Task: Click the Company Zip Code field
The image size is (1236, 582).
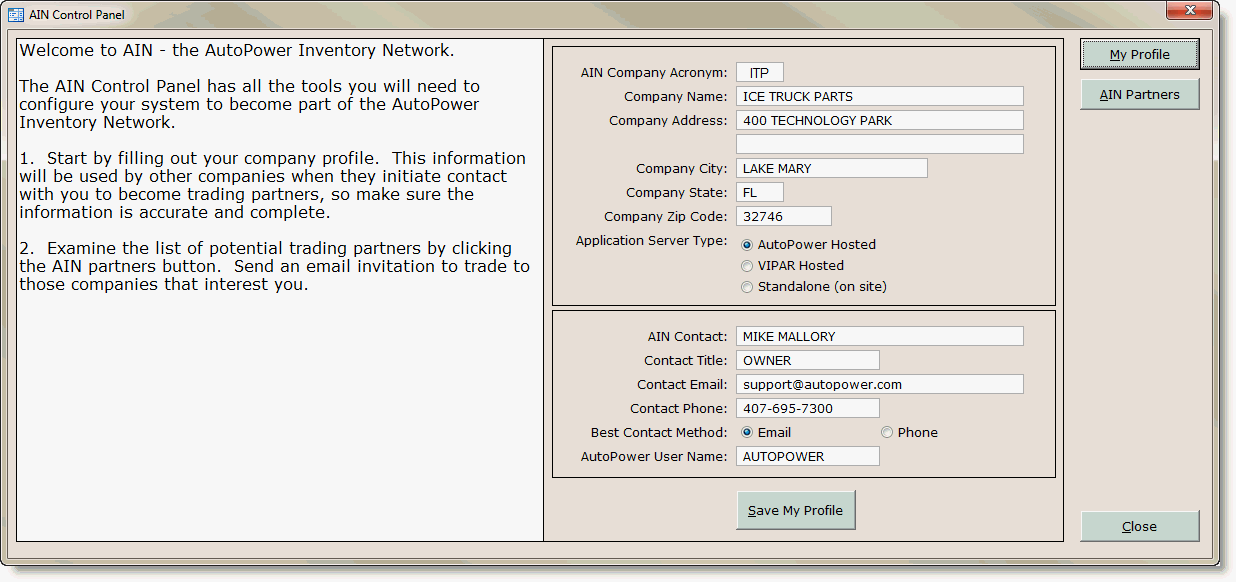Action: click(784, 217)
